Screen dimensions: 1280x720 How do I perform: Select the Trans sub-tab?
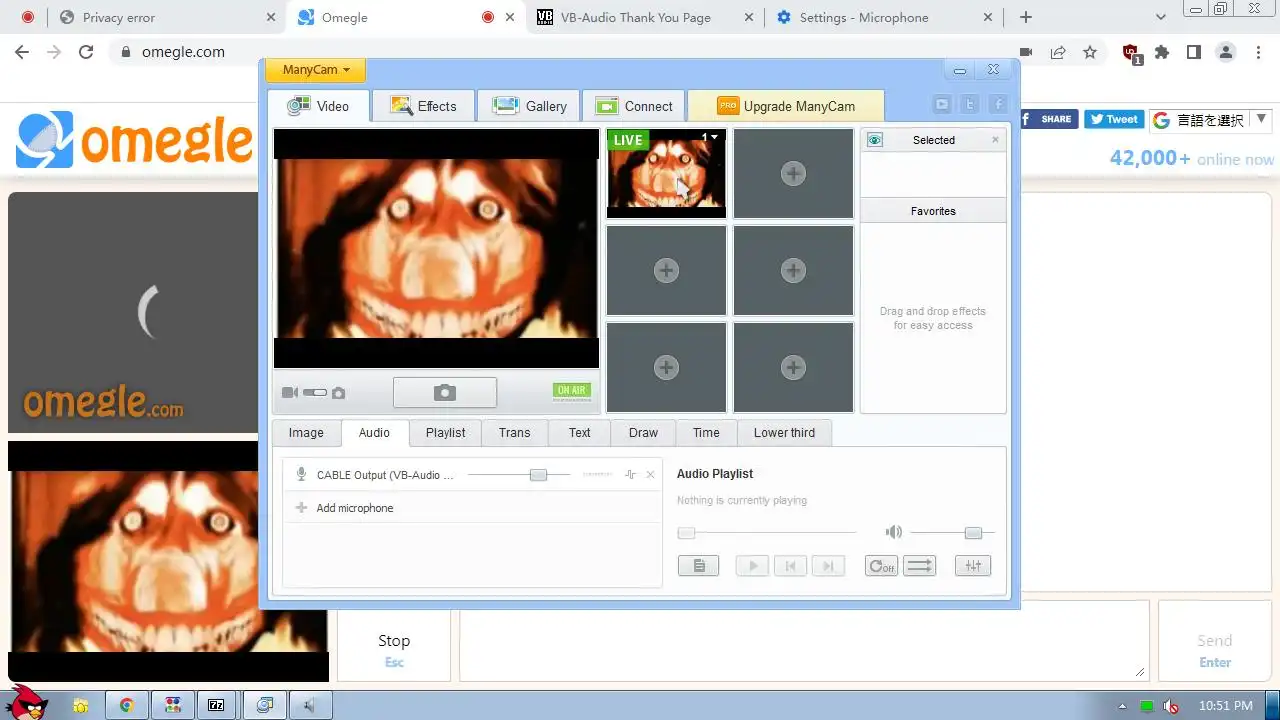click(x=514, y=433)
